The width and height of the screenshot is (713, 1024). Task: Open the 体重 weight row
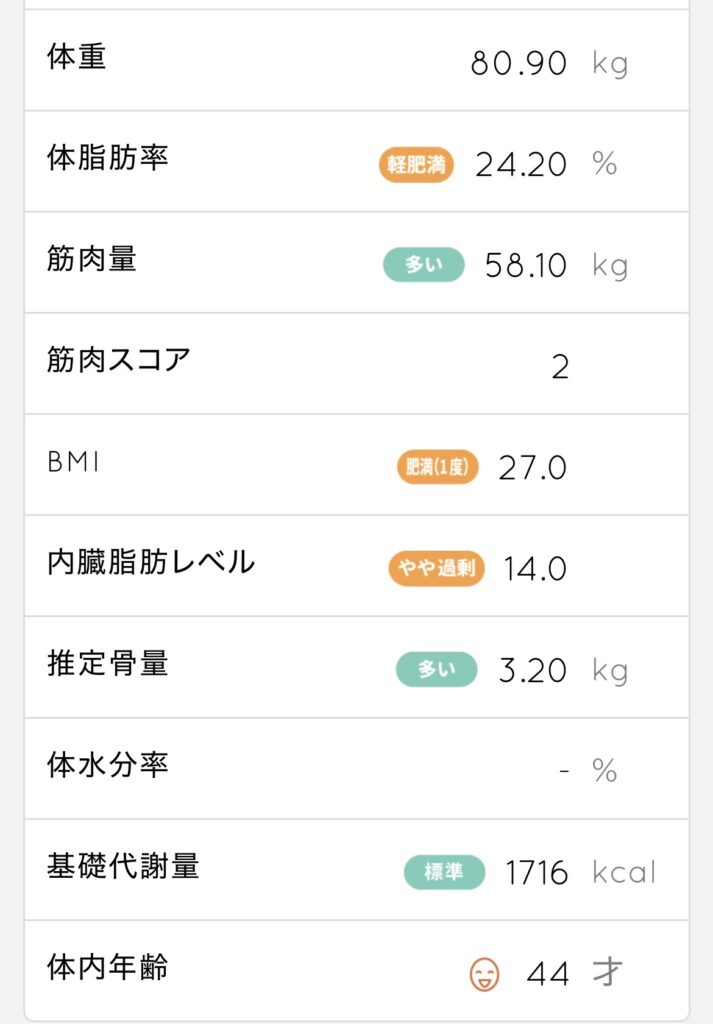tap(77, 57)
